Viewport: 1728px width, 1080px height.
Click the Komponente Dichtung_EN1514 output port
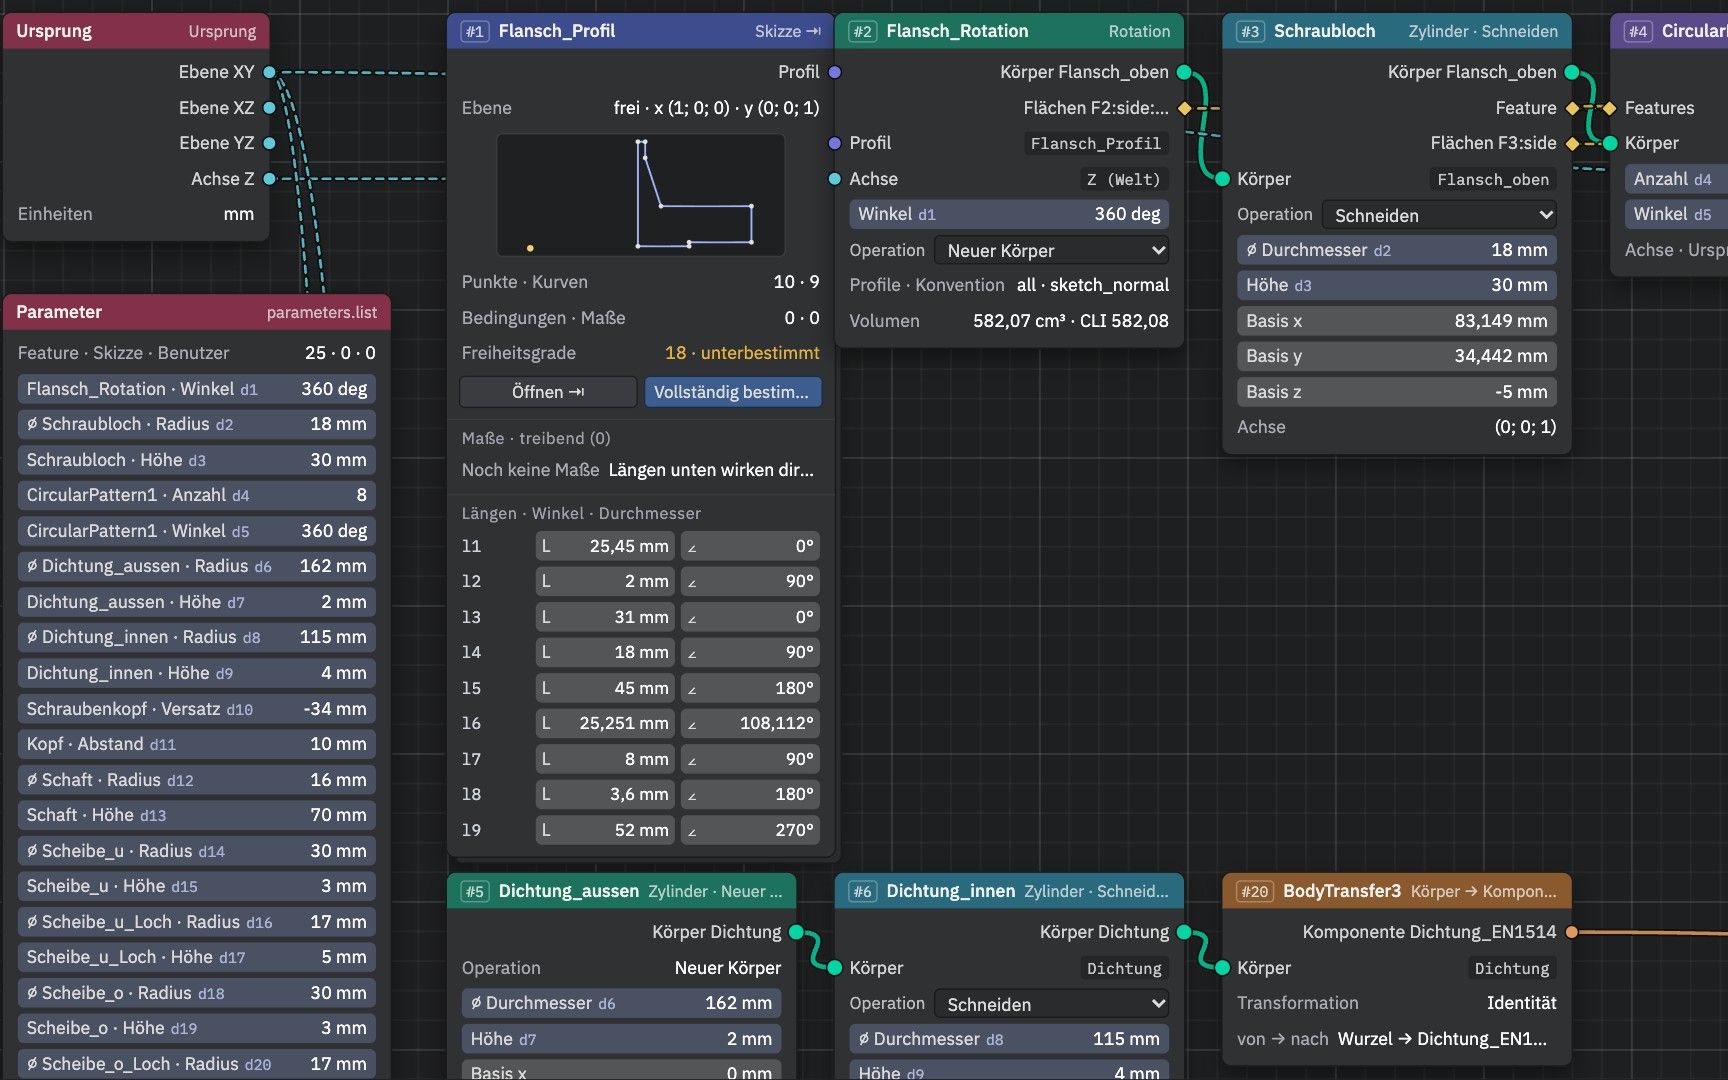[x=1571, y=932]
